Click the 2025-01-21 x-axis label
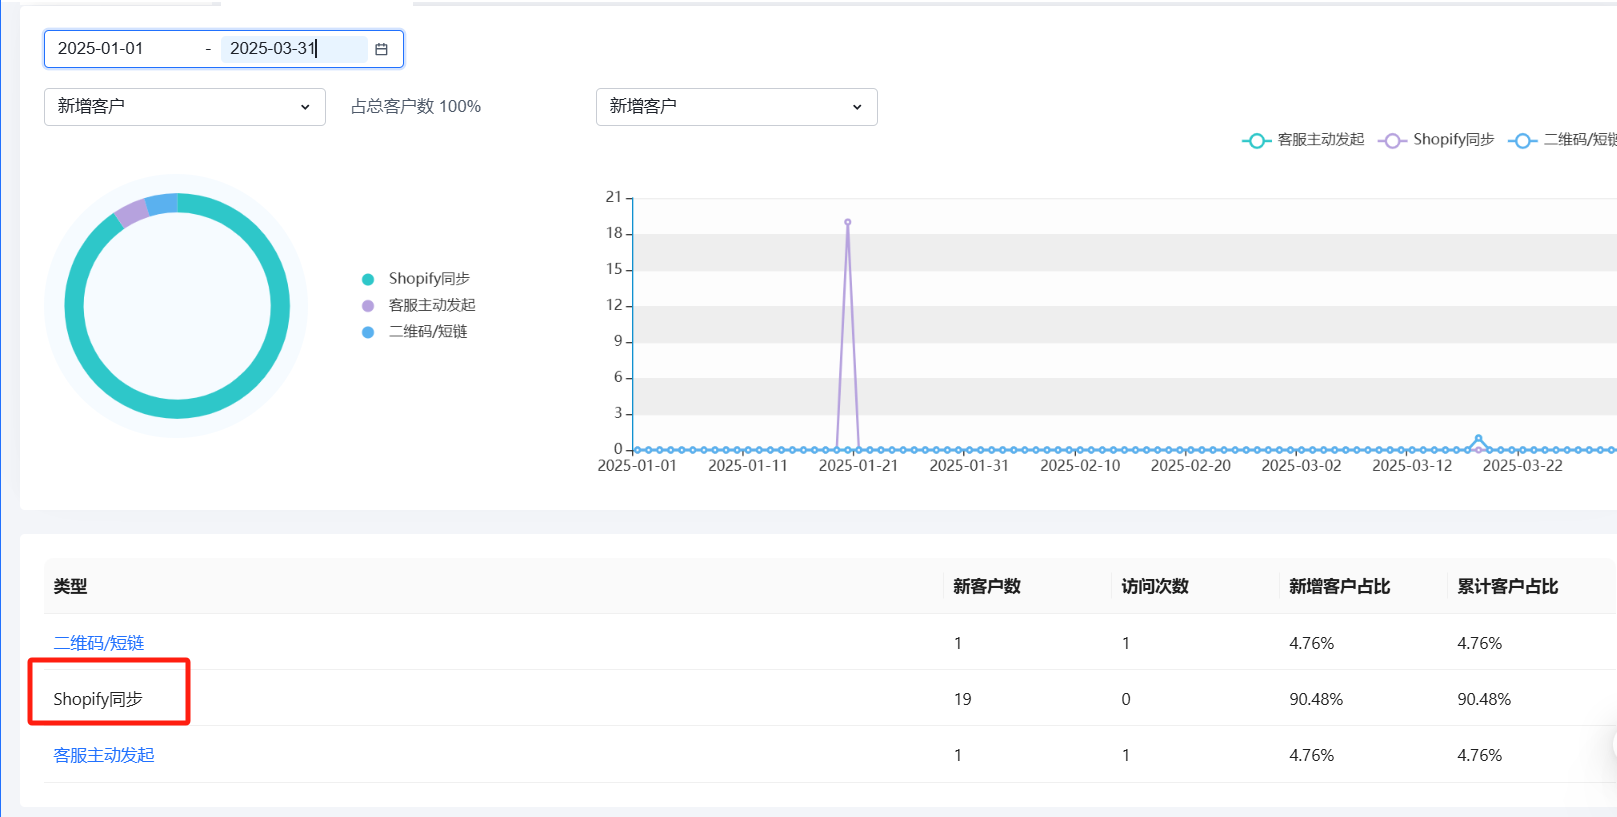Viewport: 1617px width, 817px height. tap(858, 466)
